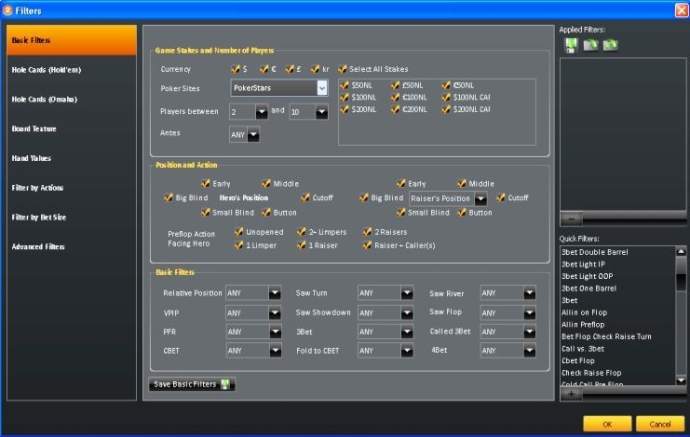Open the Poker Sites dropdown

point(321,88)
